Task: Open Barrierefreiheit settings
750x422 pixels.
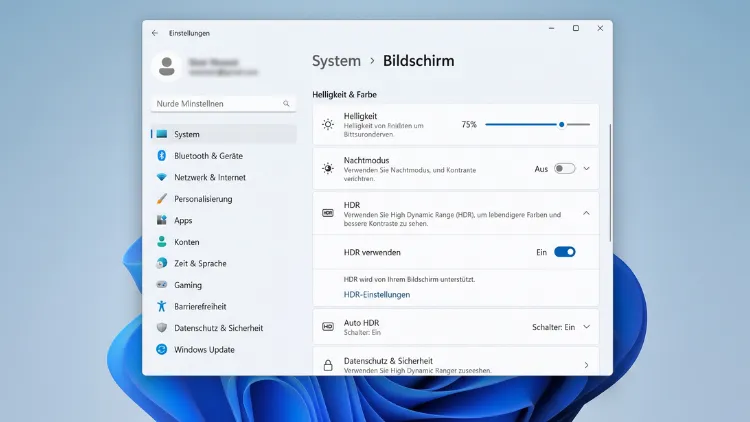Action: 224,306
